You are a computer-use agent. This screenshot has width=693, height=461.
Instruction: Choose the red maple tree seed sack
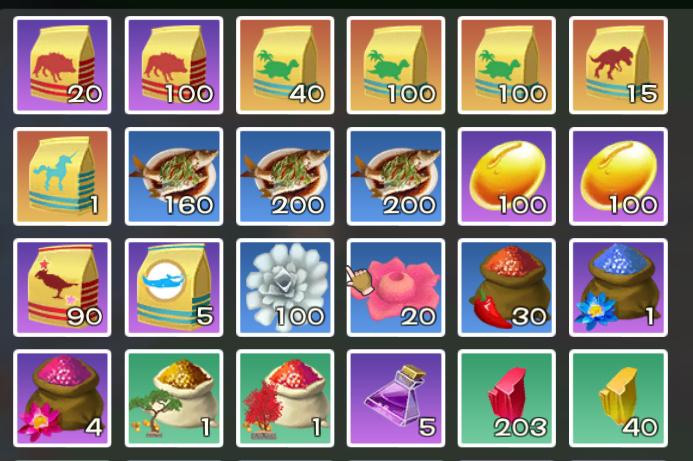[285, 399]
